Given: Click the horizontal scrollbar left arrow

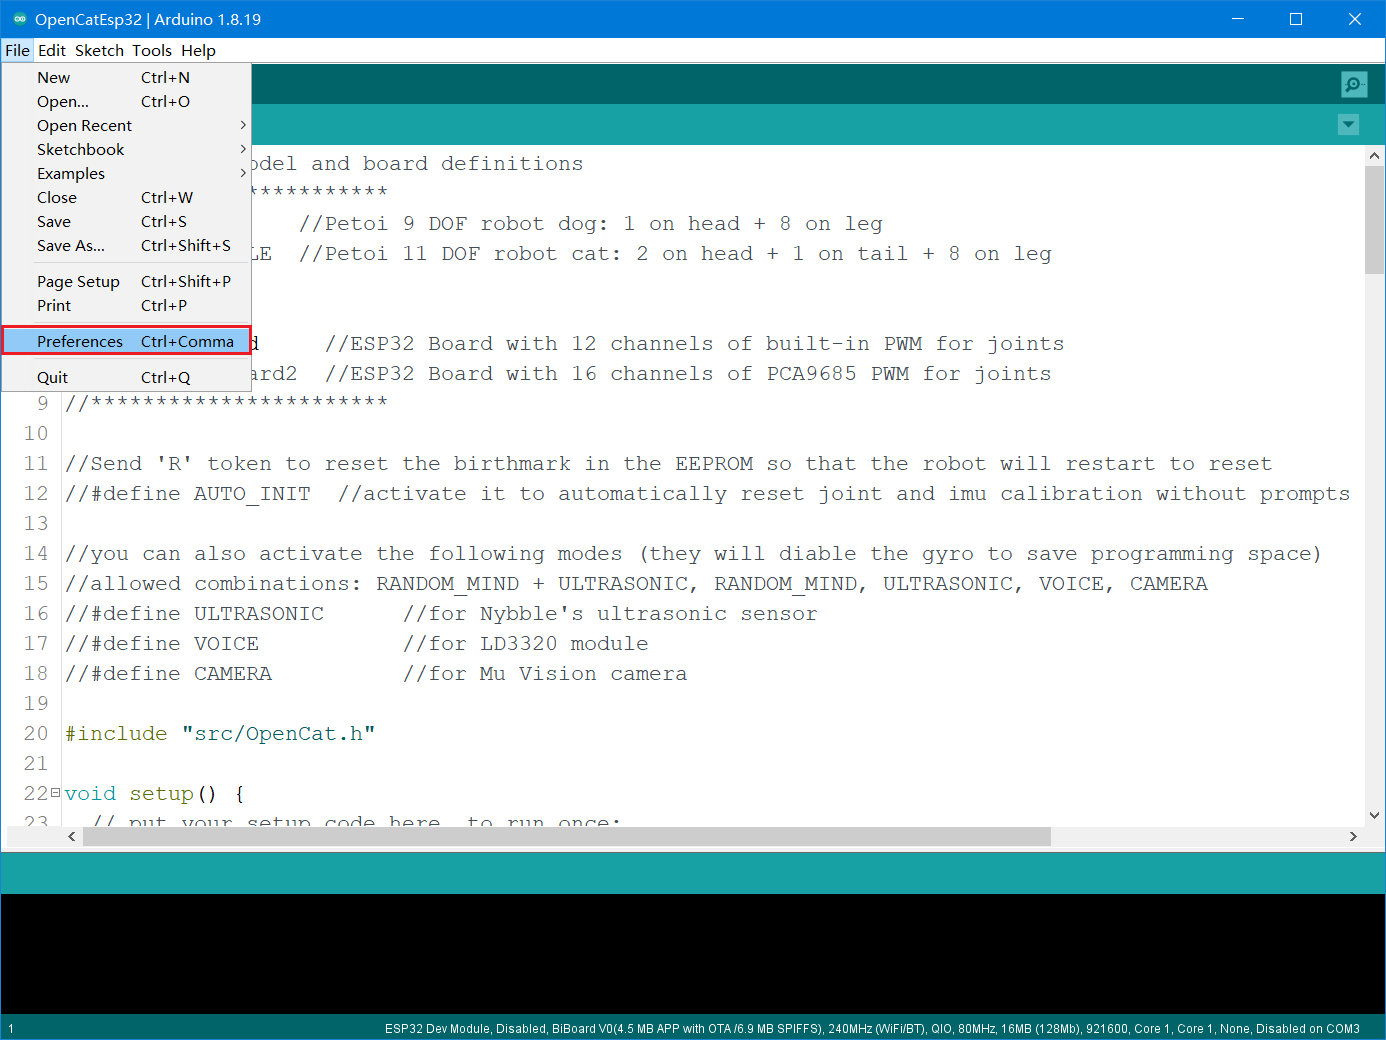Looking at the screenshot, I should click(x=72, y=836).
